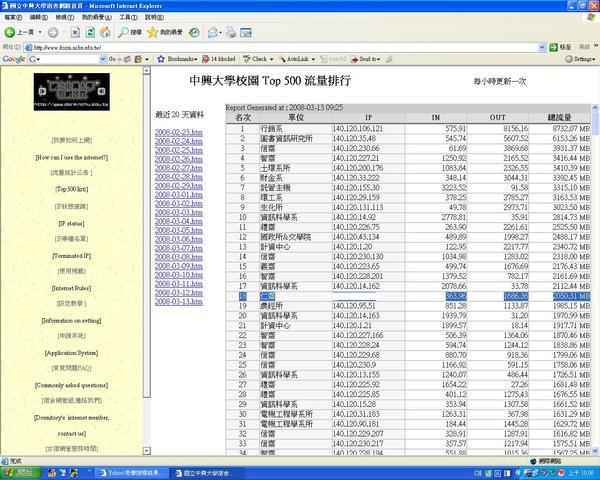The image size is (600, 480).
Task: Click AutoLink on the Google toolbar
Action: click(x=293, y=59)
